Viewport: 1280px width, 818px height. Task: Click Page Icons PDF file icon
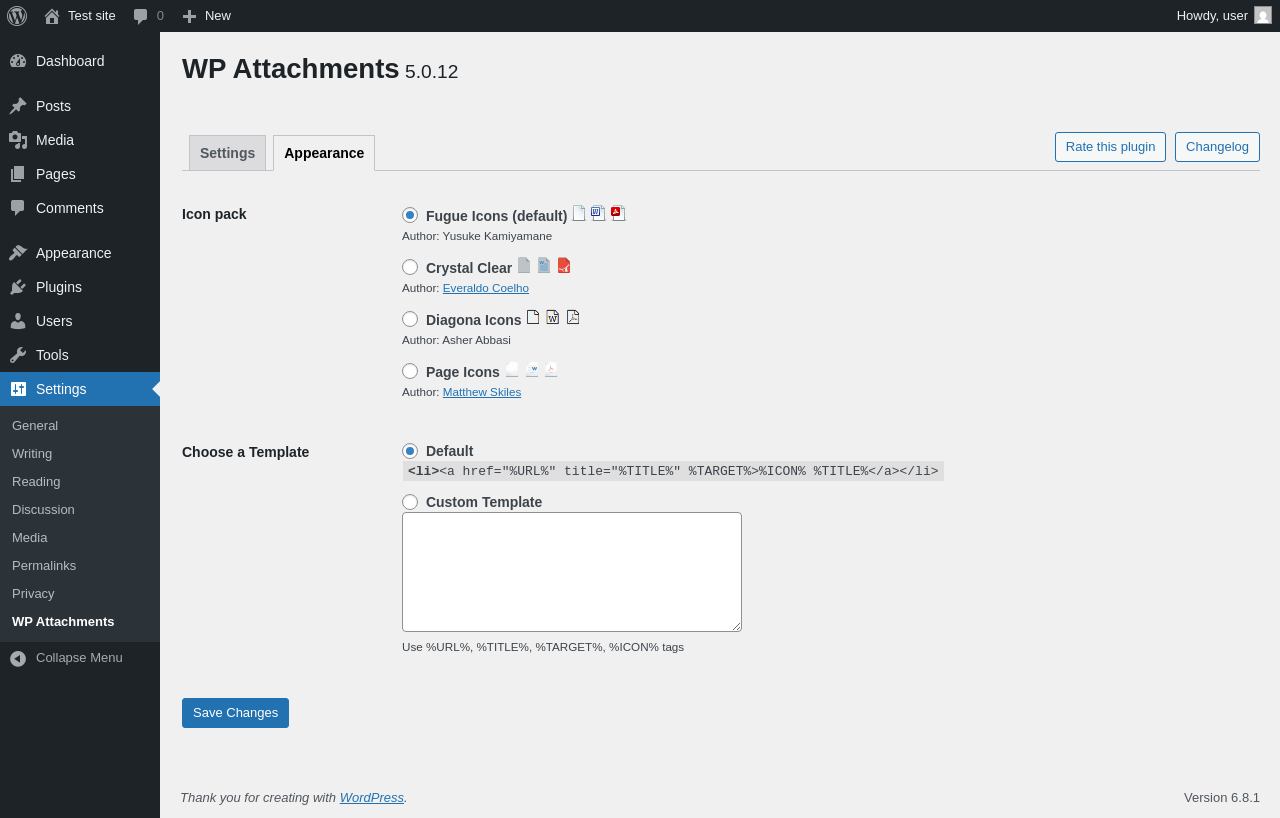551,369
